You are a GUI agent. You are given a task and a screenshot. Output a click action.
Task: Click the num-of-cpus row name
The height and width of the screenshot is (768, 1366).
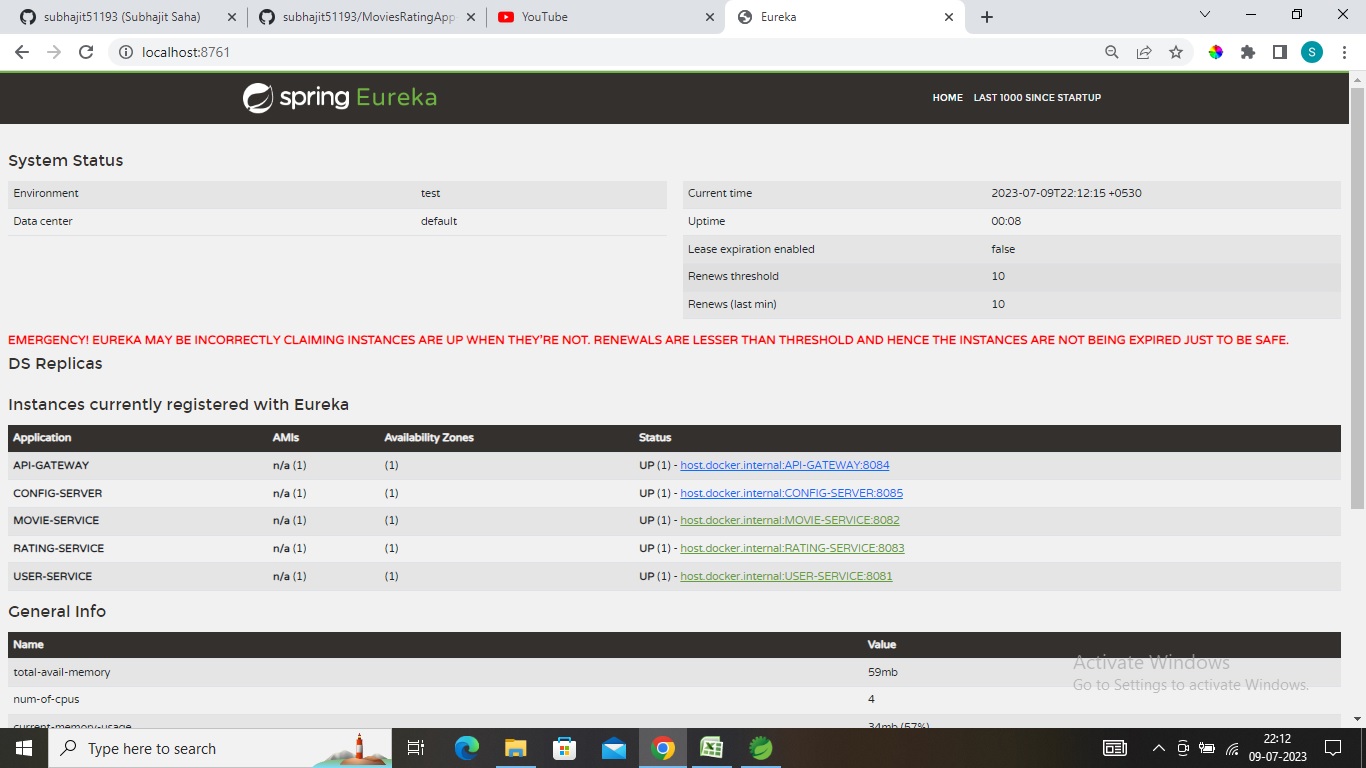(x=46, y=699)
